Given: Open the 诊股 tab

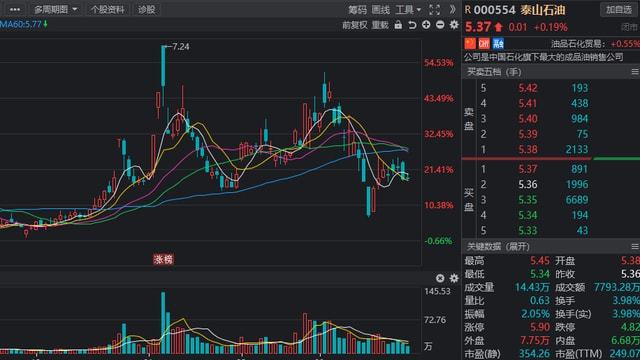Looking at the screenshot, I should [147, 9].
